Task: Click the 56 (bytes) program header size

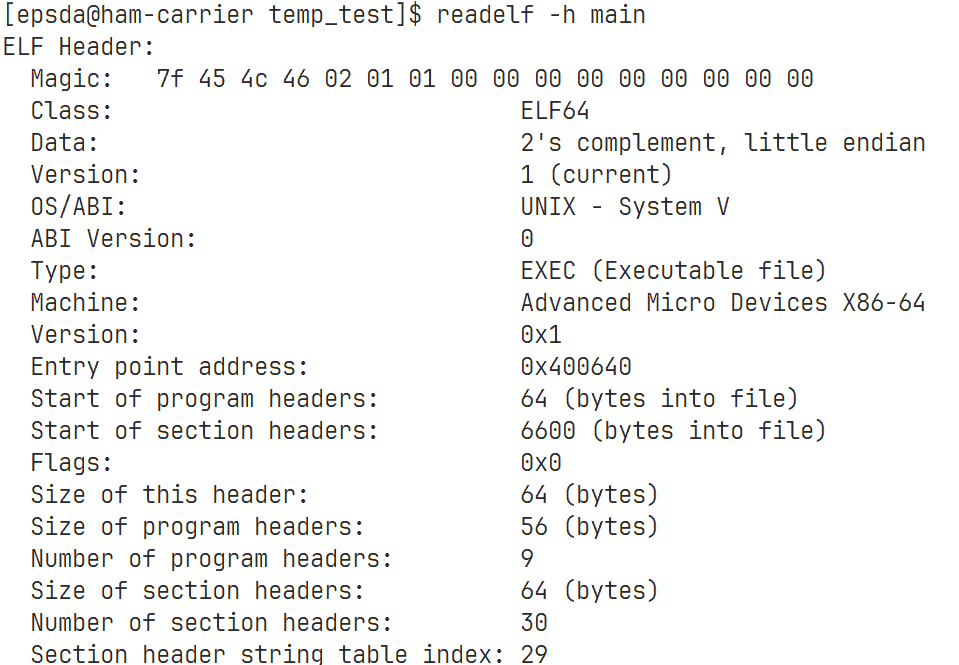Action: pos(590,526)
